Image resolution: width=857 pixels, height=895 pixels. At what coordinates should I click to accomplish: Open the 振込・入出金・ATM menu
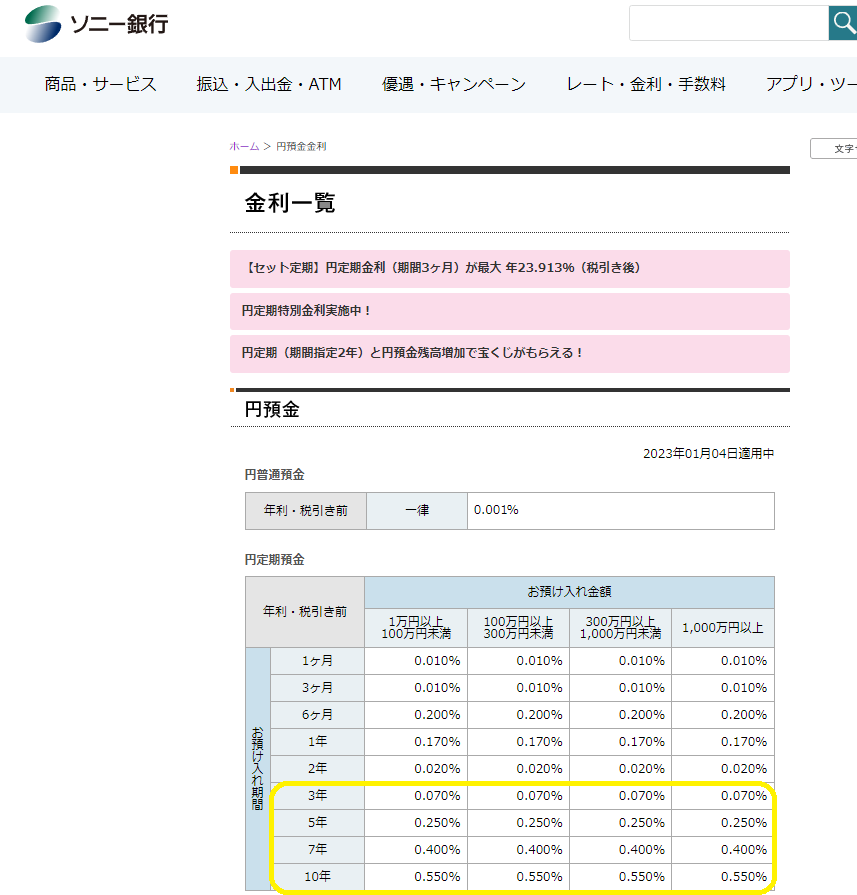pyautogui.click(x=269, y=84)
